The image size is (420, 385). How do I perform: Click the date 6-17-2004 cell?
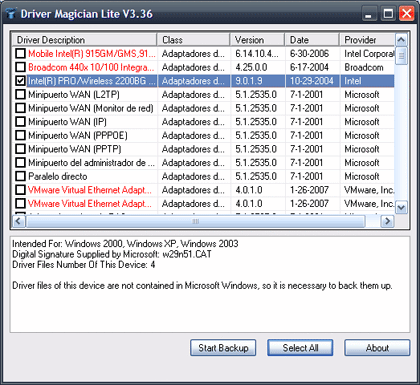pyautogui.click(x=312, y=67)
